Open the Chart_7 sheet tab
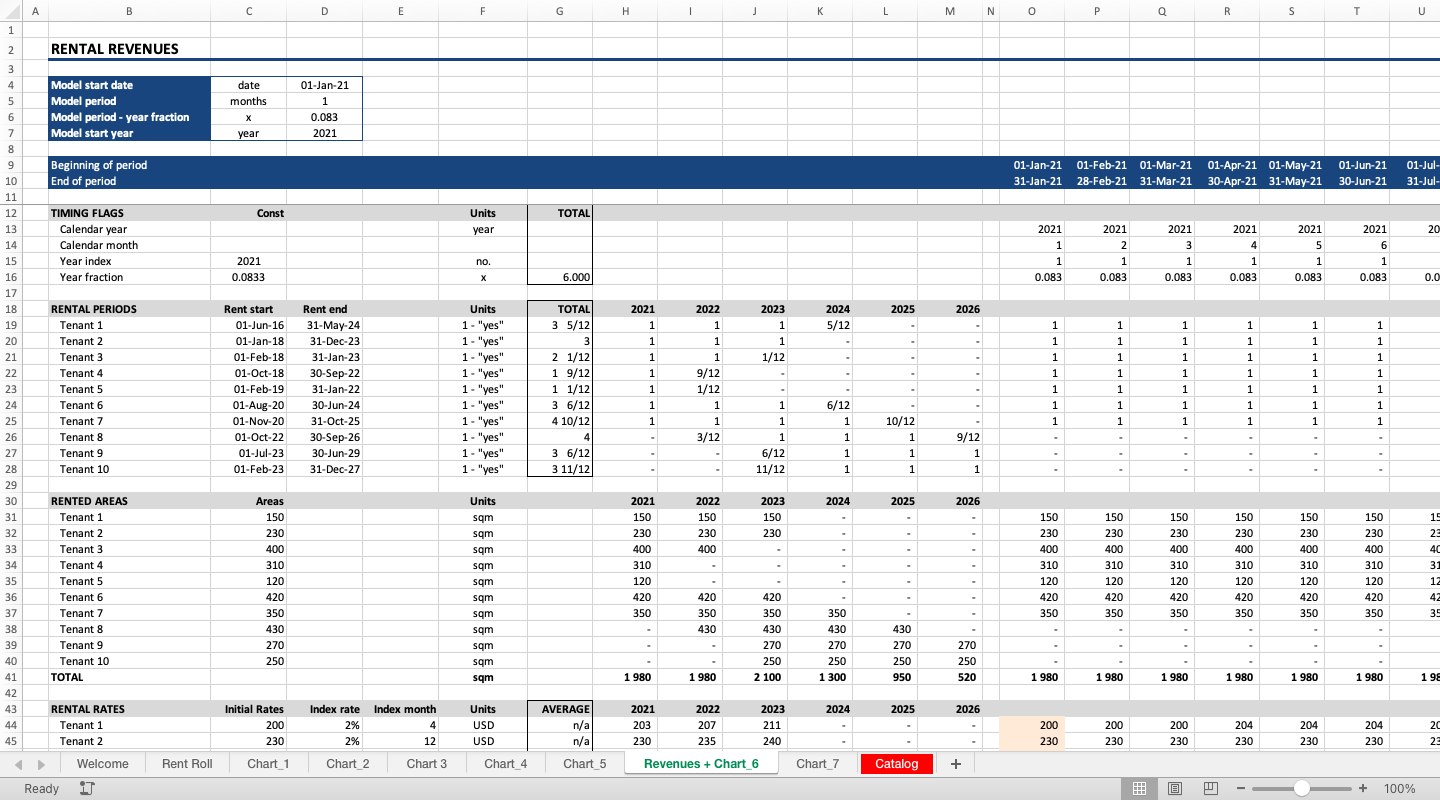 click(x=818, y=763)
